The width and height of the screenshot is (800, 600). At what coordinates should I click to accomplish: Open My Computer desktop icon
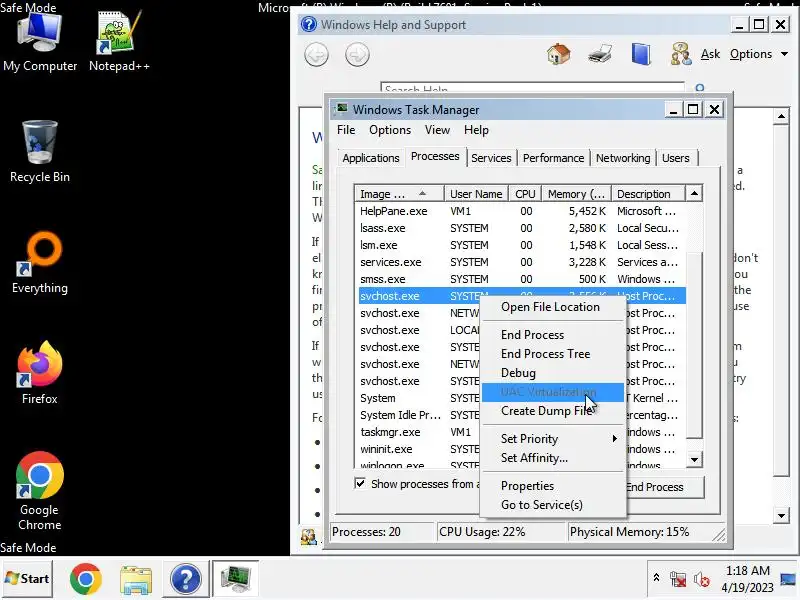[40, 41]
